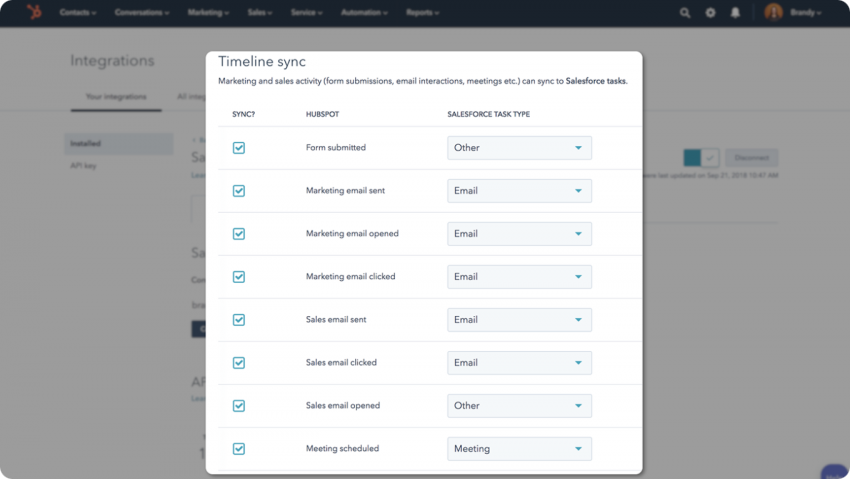This screenshot has width=850, height=479.
Task: Open the search magnifier icon
Action: (x=685, y=12)
